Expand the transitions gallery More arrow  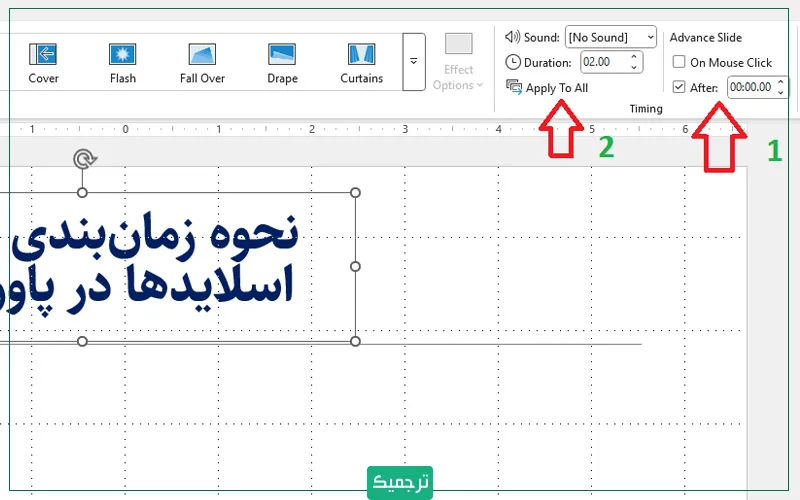[x=414, y=62]
